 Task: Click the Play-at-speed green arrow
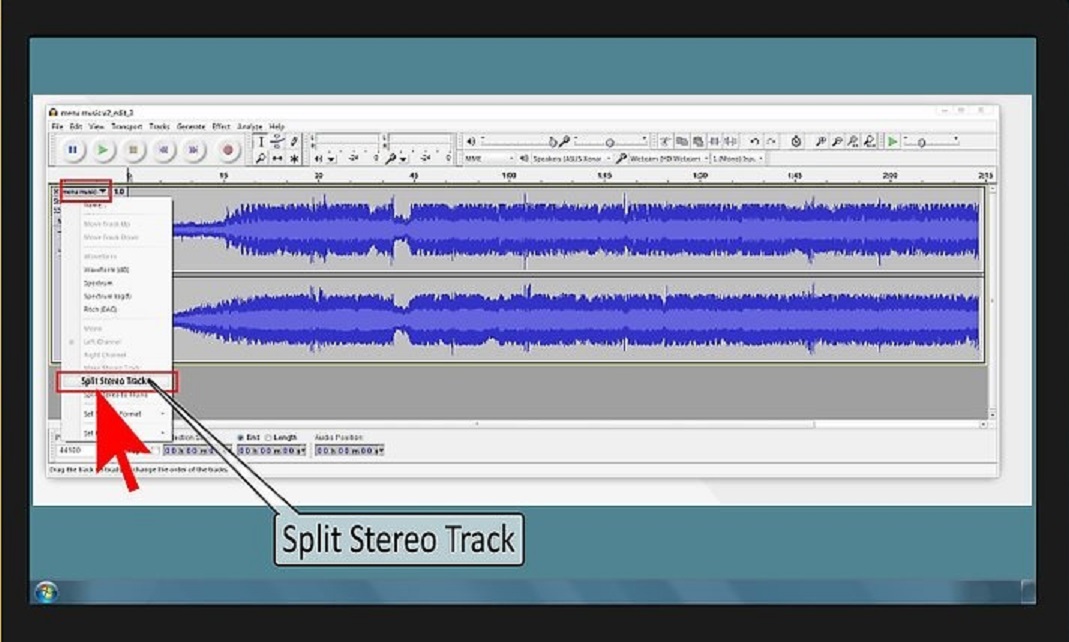[x=892, y=142]
